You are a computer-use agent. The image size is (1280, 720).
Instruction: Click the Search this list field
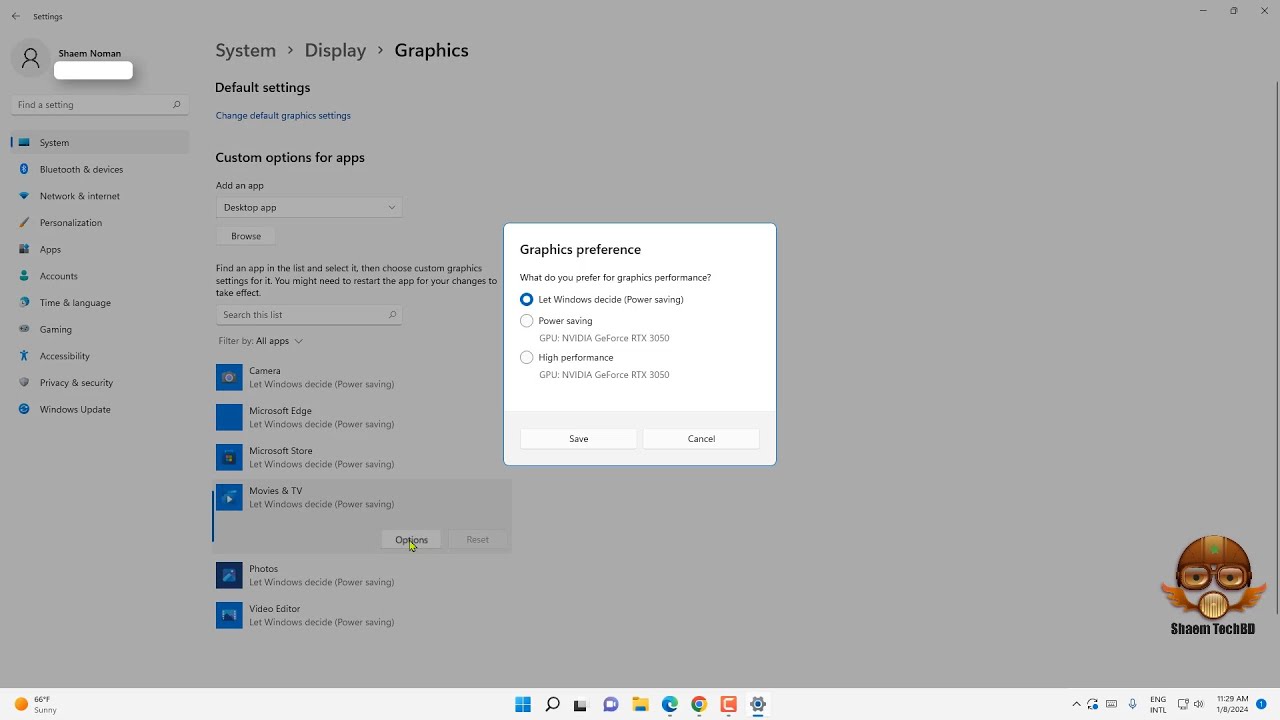(x=309, y=314)
